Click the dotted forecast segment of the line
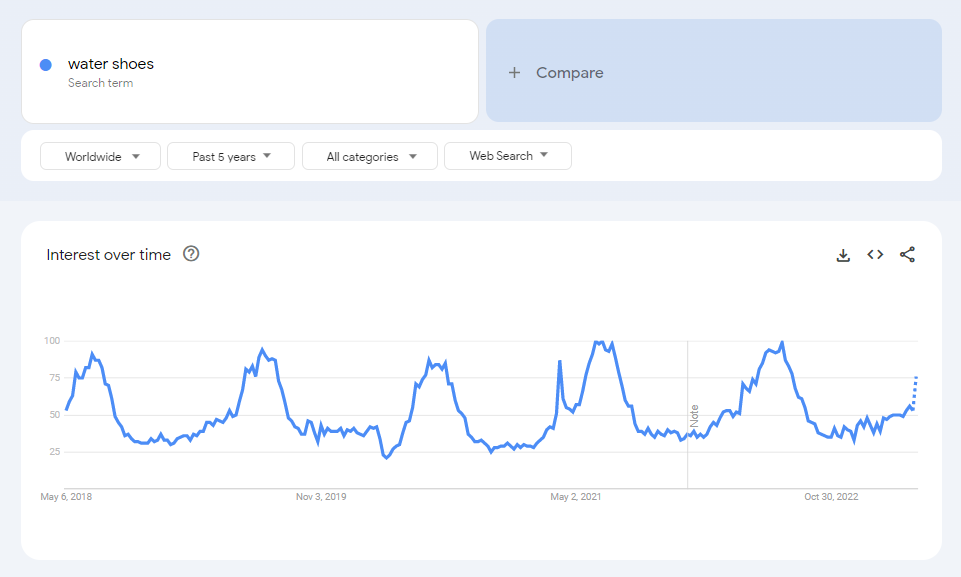The height and width of the screenshot is (577, 961). 916,392
